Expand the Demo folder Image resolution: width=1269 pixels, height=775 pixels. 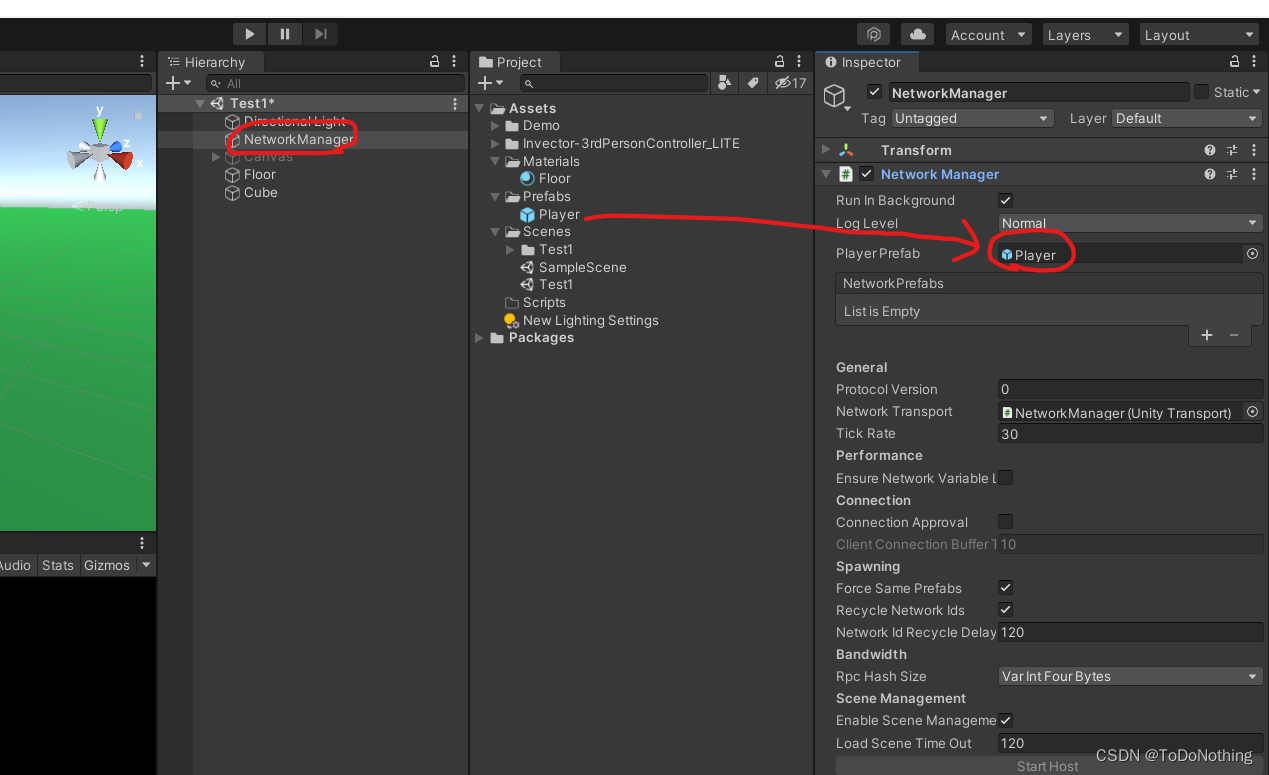[x=496, y=126]
